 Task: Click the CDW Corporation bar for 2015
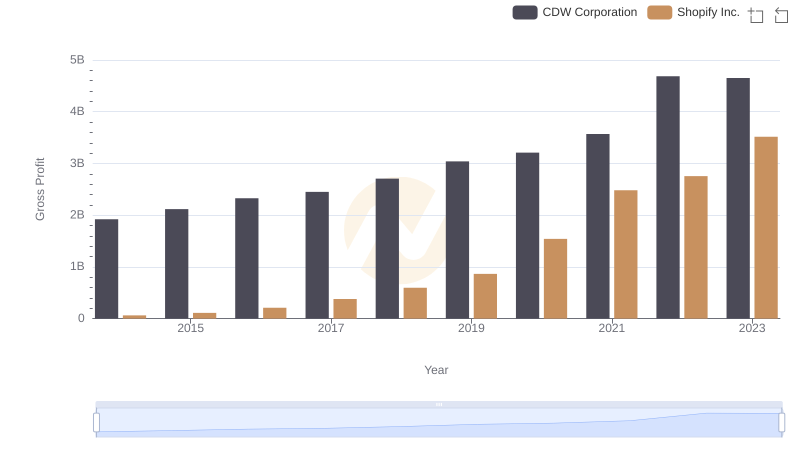click(x=177, y=264)
